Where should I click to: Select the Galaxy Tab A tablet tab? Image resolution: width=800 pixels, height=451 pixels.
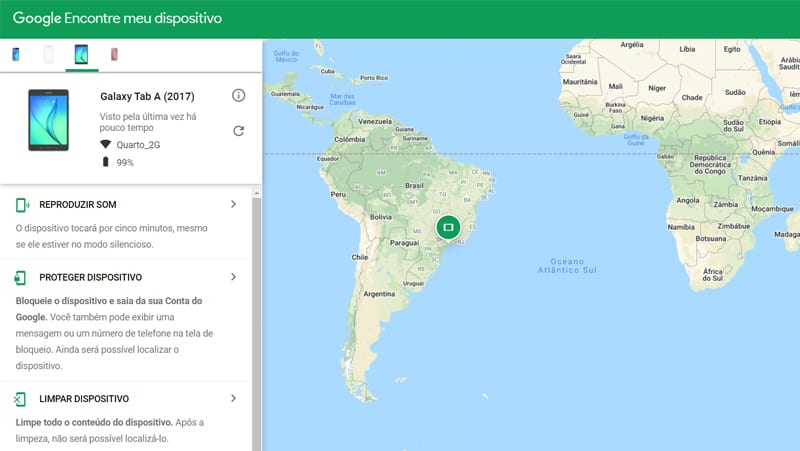82,54
